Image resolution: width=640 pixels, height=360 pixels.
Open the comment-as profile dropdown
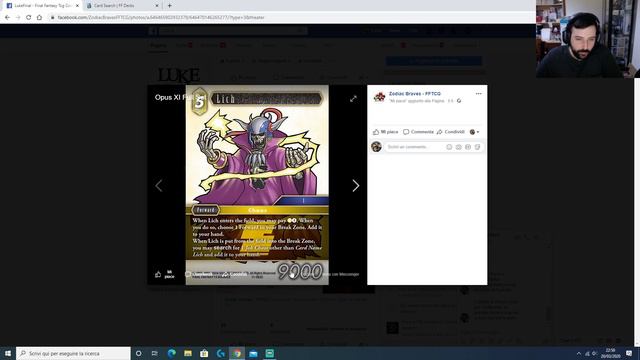(474, 132)
